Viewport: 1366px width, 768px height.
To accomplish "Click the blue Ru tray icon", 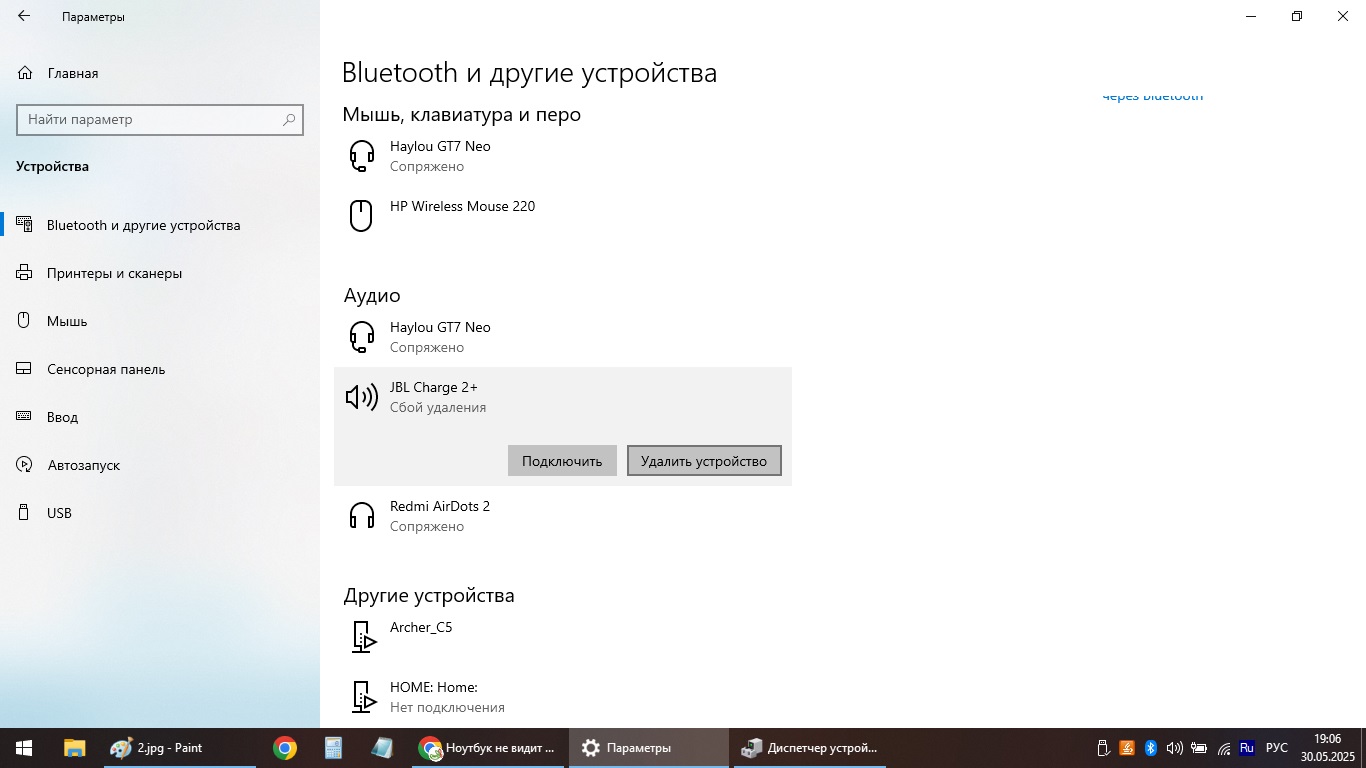I will coord(1247,747).
